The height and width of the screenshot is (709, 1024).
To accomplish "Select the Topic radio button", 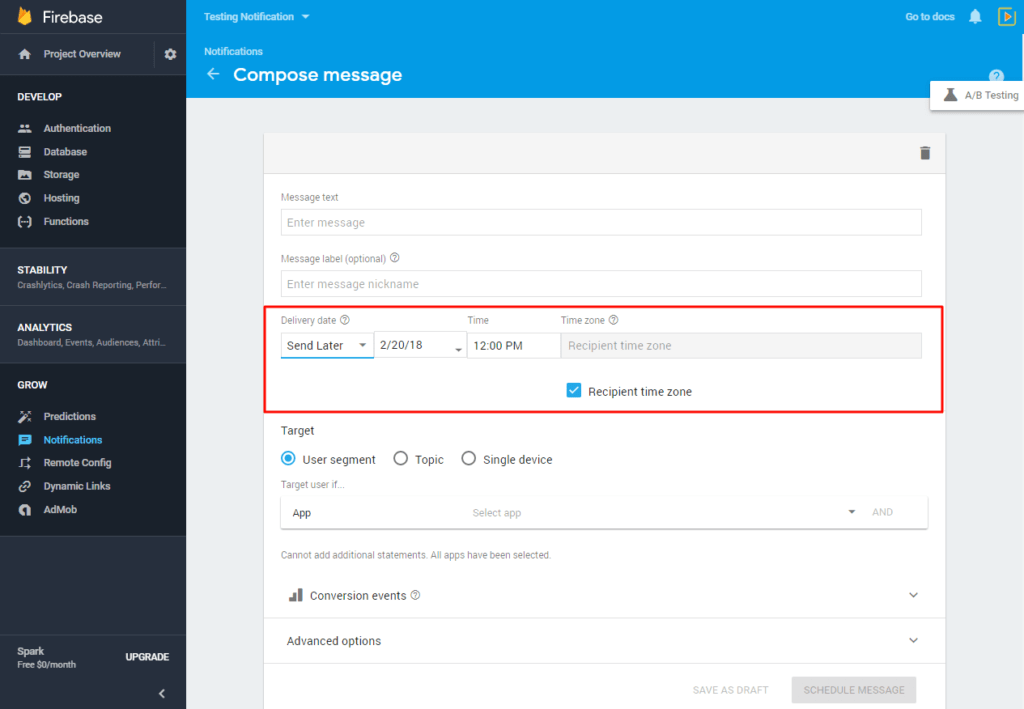I will click(x=400, y=458).
